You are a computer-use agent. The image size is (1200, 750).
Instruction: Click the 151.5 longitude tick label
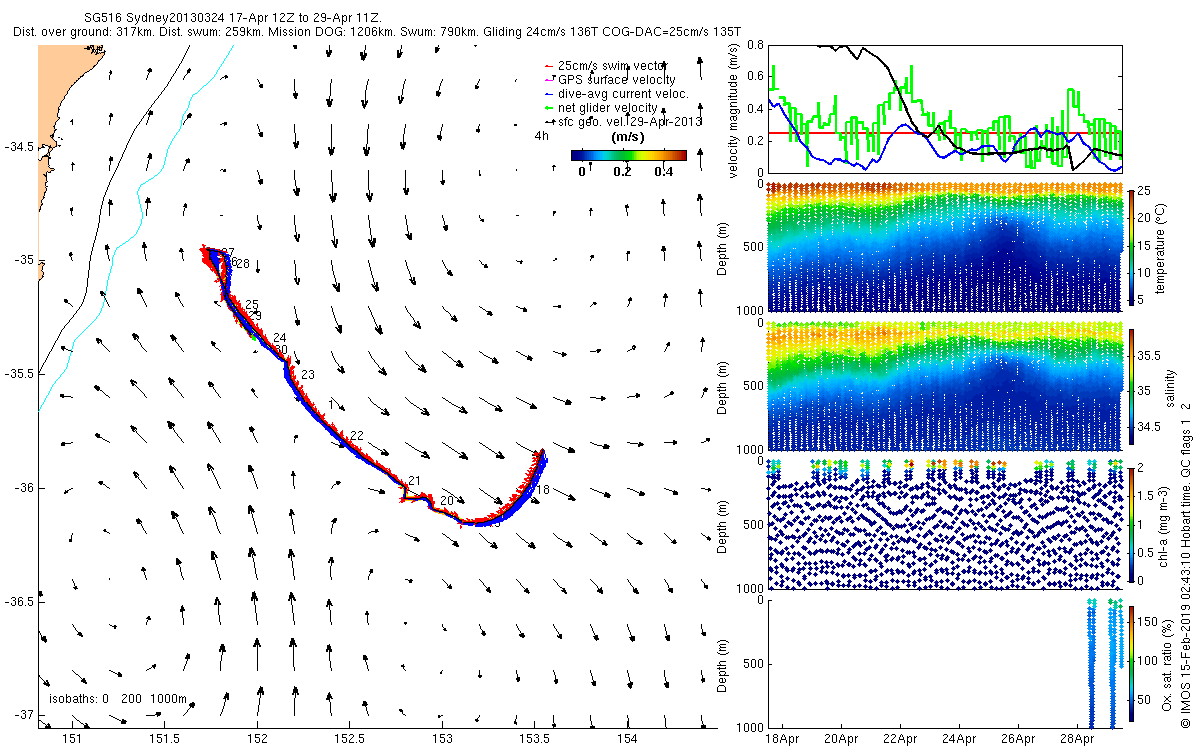pyautogui.click(x=164, y=739)
